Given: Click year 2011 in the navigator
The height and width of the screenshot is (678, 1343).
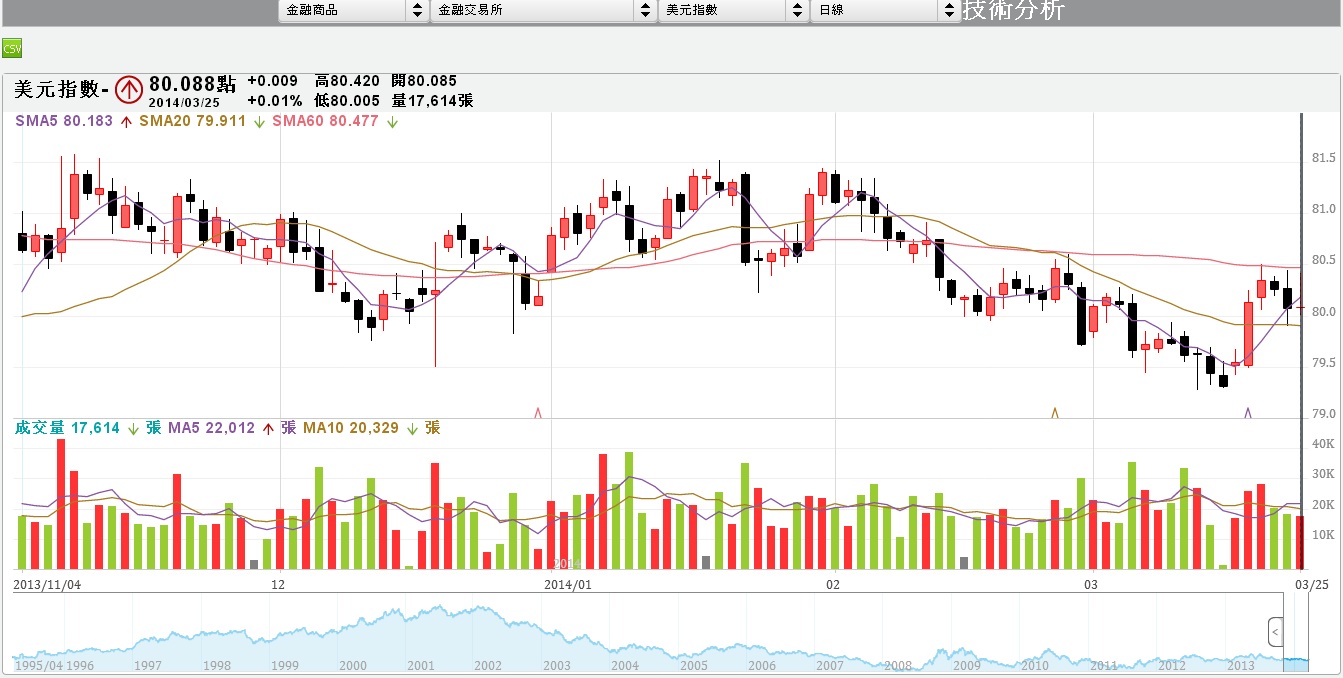Looking at the screenshot, I should (x=1104, y=665).
